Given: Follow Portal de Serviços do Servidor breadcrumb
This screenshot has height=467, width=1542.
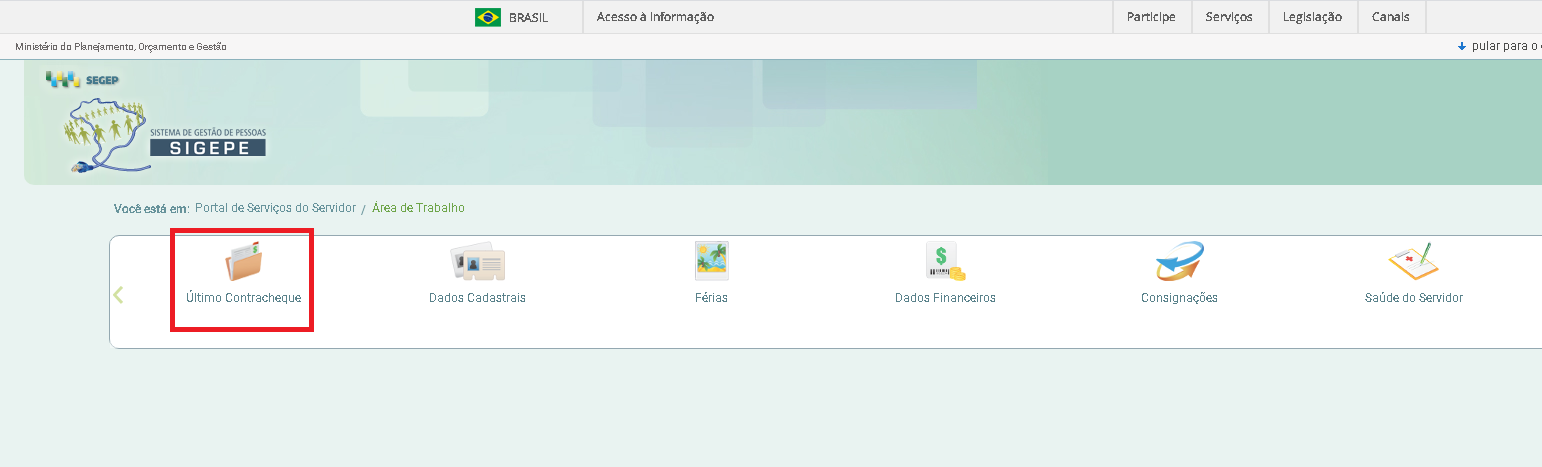Looking at the screenshot, I should pyautogui.click(x=275, y=208).
